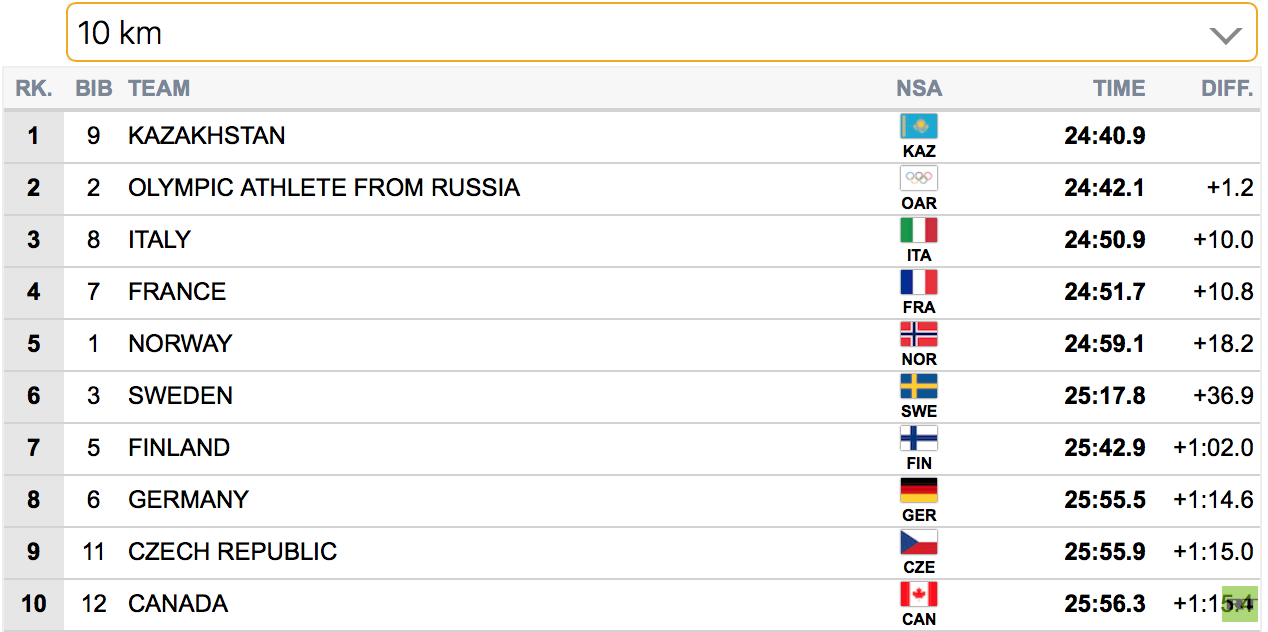This screenshot has height=632, width=1268.
Task: Open the 10 km distance dropdown
Action: pyautogui.click(x=661, y=33)
